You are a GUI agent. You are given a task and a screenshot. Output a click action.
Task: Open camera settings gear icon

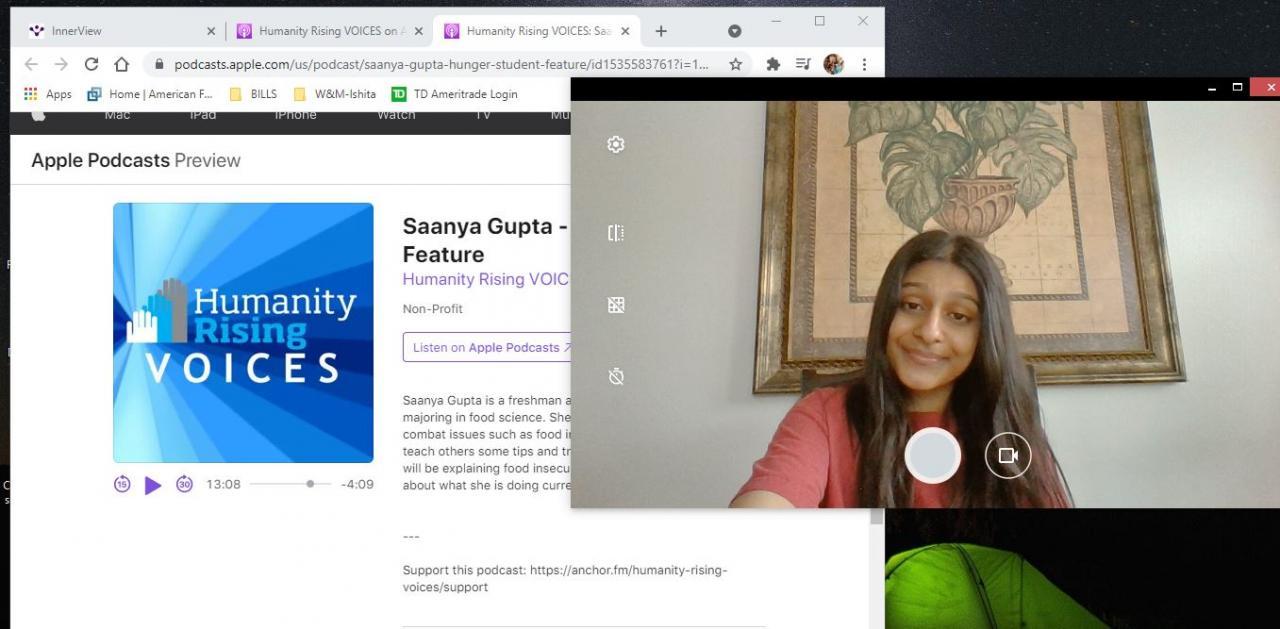[616, 144]
